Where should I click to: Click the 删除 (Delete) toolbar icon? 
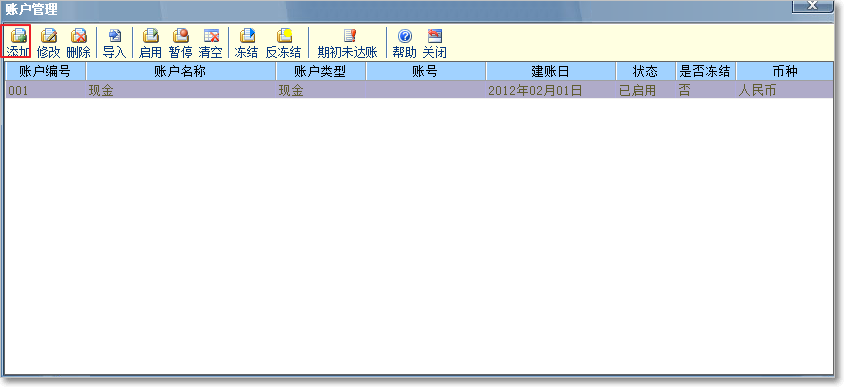[79, 42]
